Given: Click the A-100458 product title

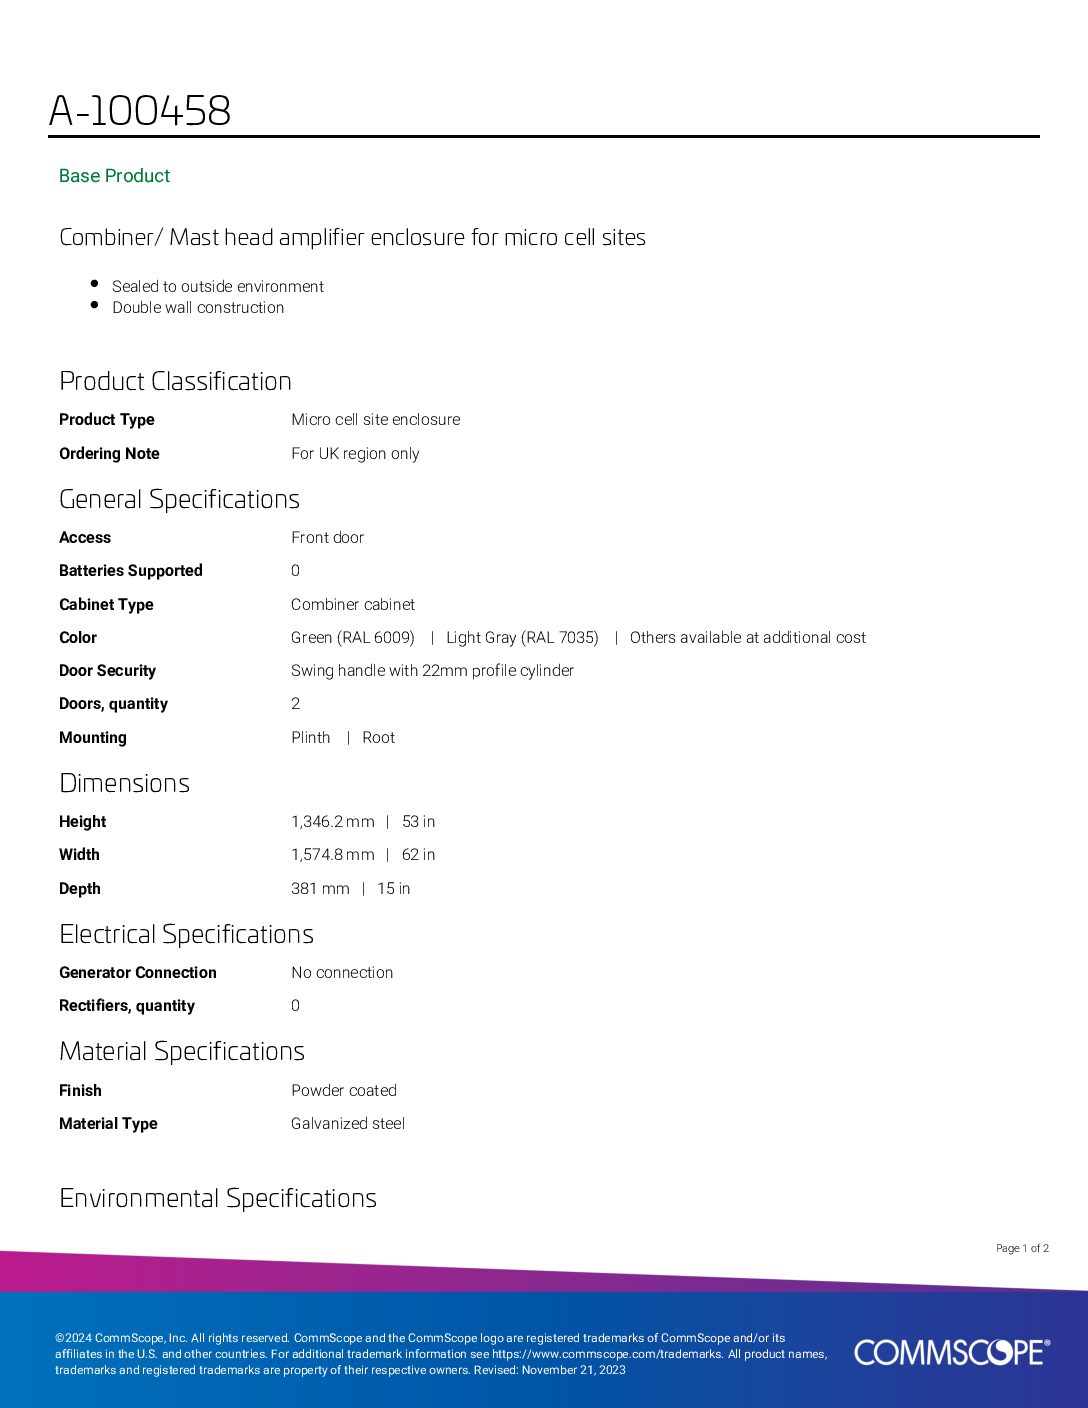Looking at the screenshot, I should click(140, 111).
